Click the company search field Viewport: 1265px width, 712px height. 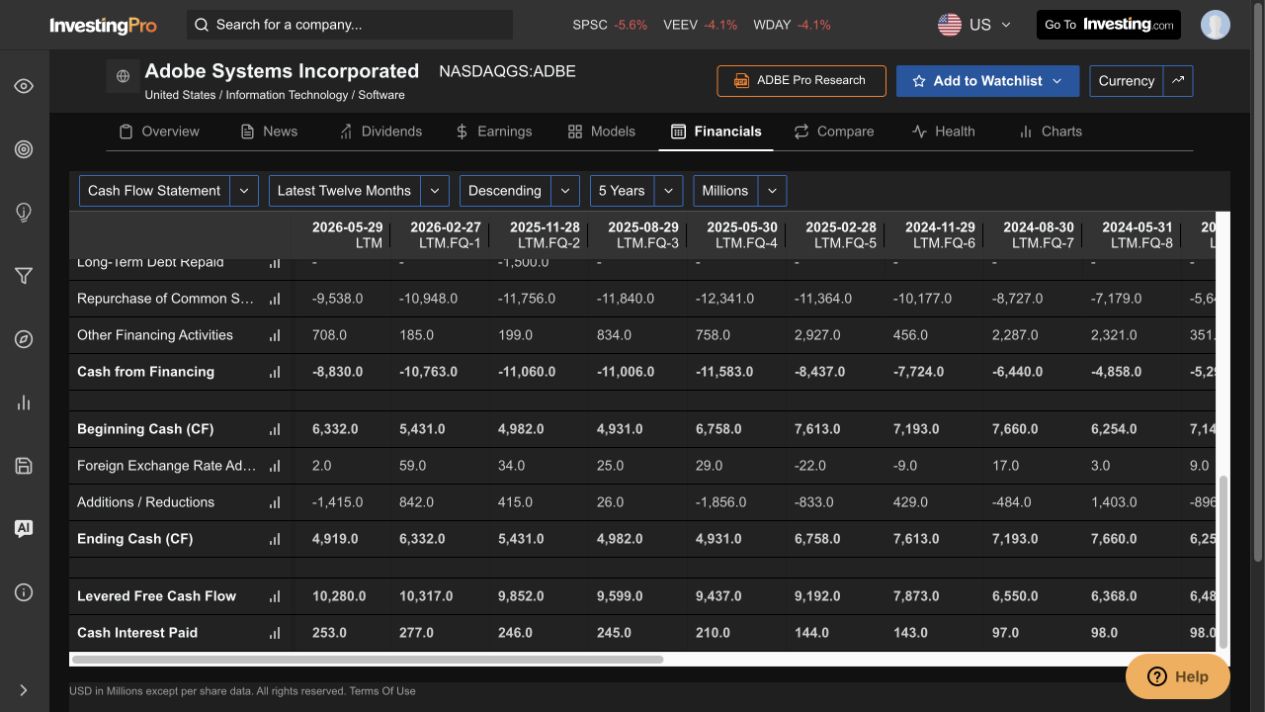click(x=350, y=24)
